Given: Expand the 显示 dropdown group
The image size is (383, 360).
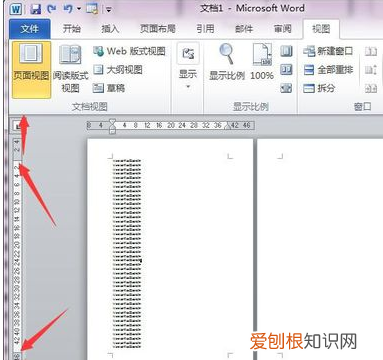Looking at the screenshot, I should 188,68.
